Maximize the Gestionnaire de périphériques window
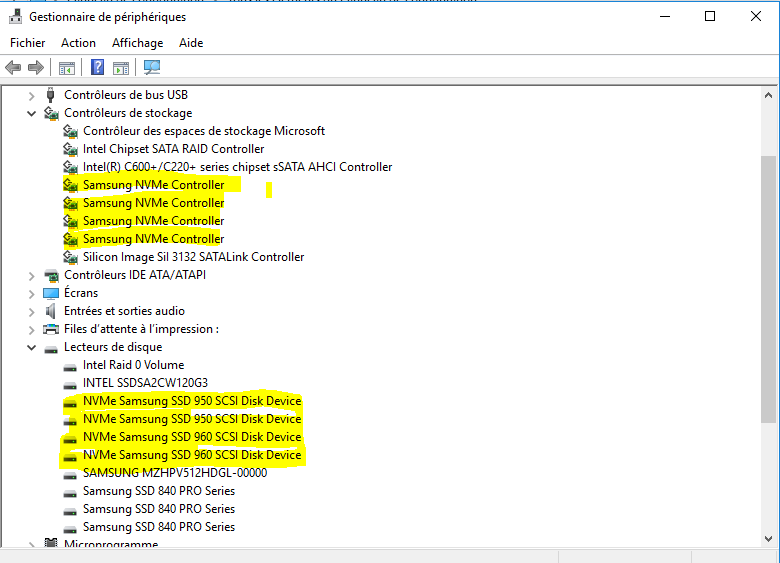The width and height of the screenshot is (780, 563). (x=710, y=16)
